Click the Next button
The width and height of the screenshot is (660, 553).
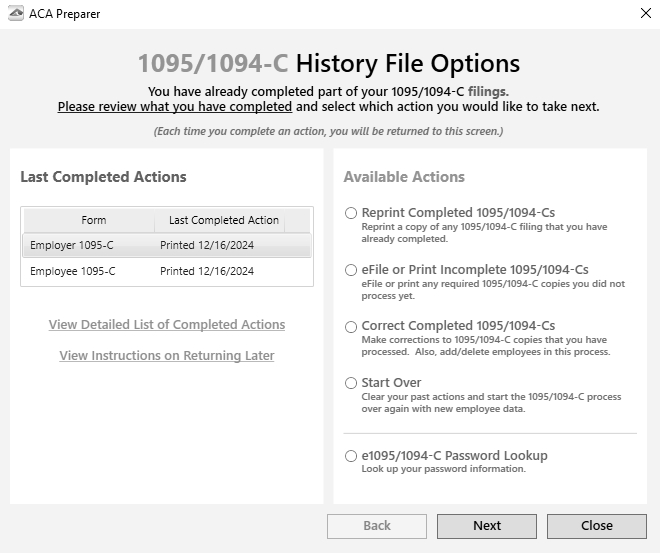point(487,526)
